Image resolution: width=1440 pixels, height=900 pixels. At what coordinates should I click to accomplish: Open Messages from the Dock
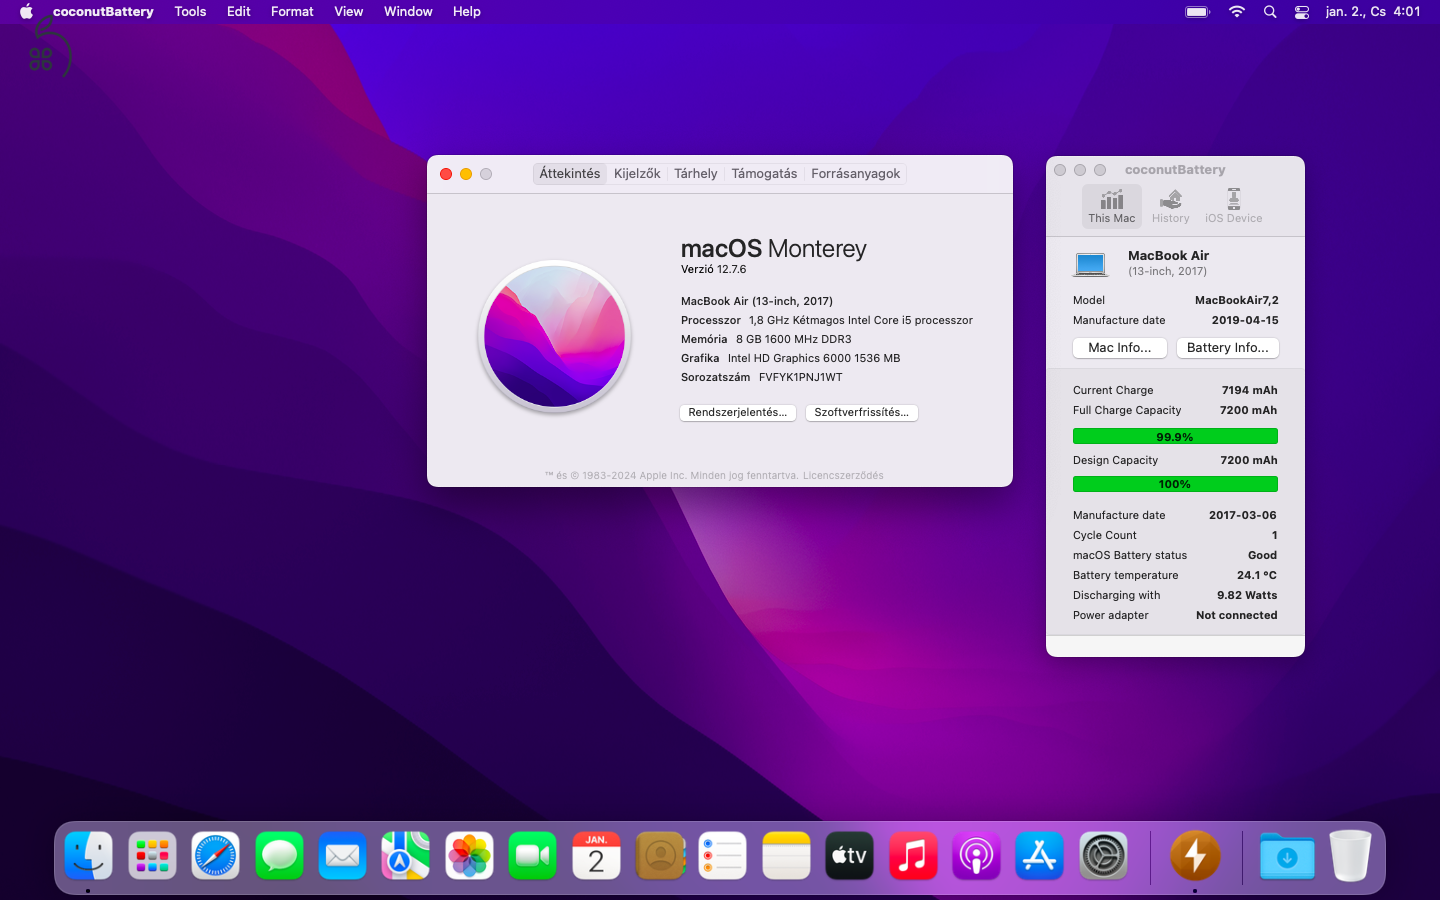click(x=279, y=856)
